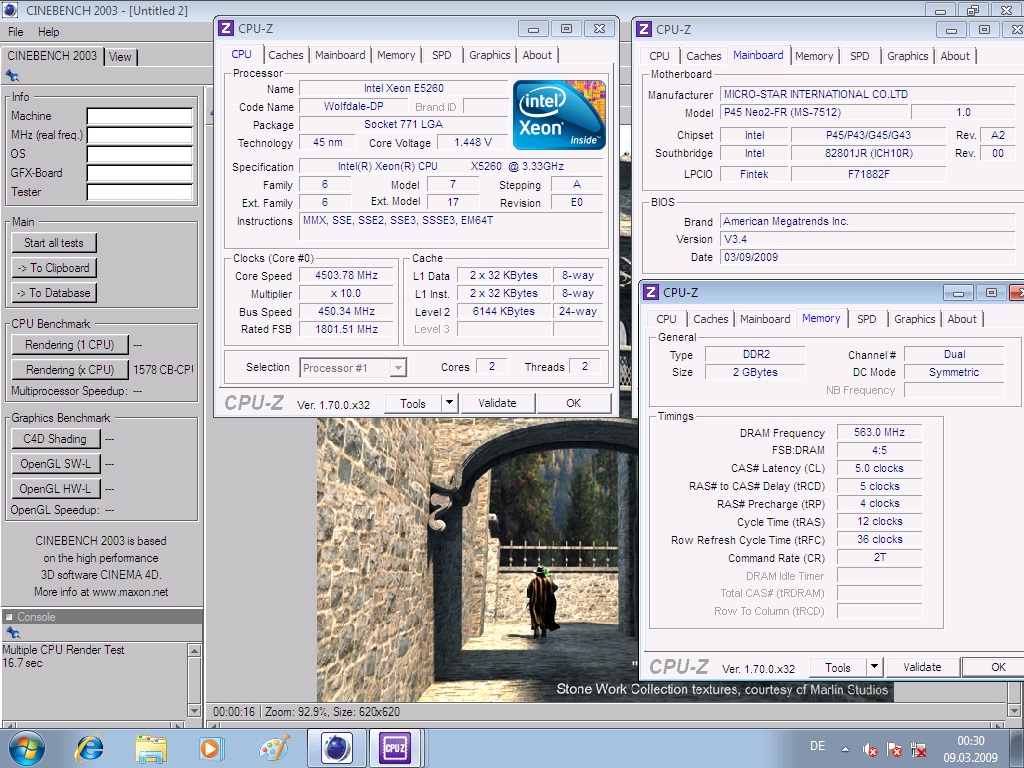Click the To Database button
Viewport: 1024px width, 768px height.
pos(54,293)
